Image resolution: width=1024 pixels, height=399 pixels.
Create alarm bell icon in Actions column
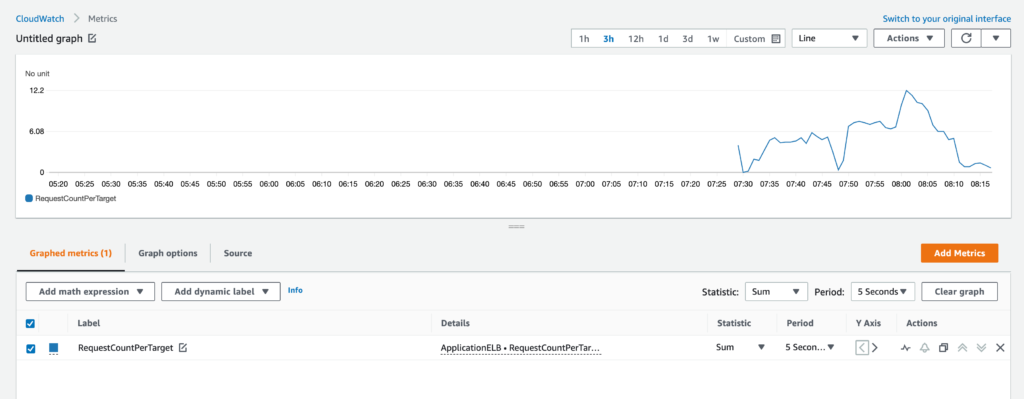click(x=924, y=348)
